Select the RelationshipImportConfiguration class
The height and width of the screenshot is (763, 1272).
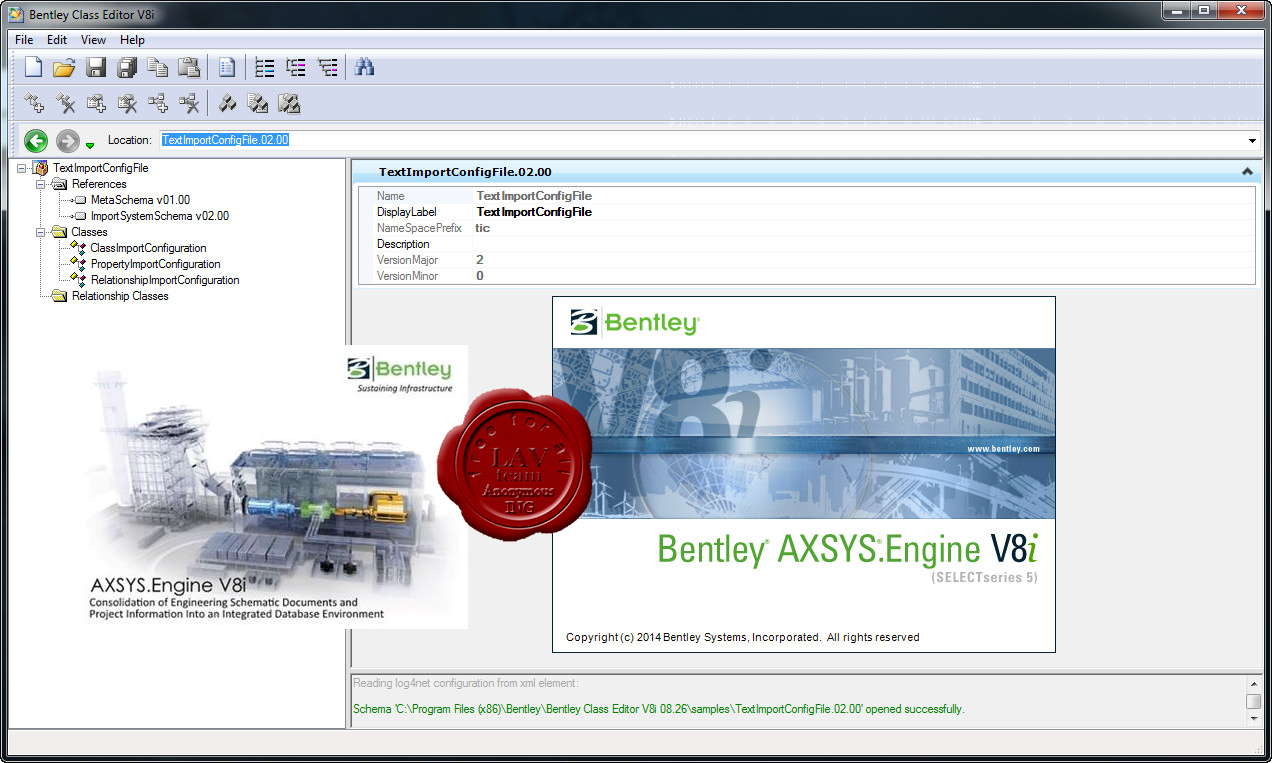pos(165,280)
